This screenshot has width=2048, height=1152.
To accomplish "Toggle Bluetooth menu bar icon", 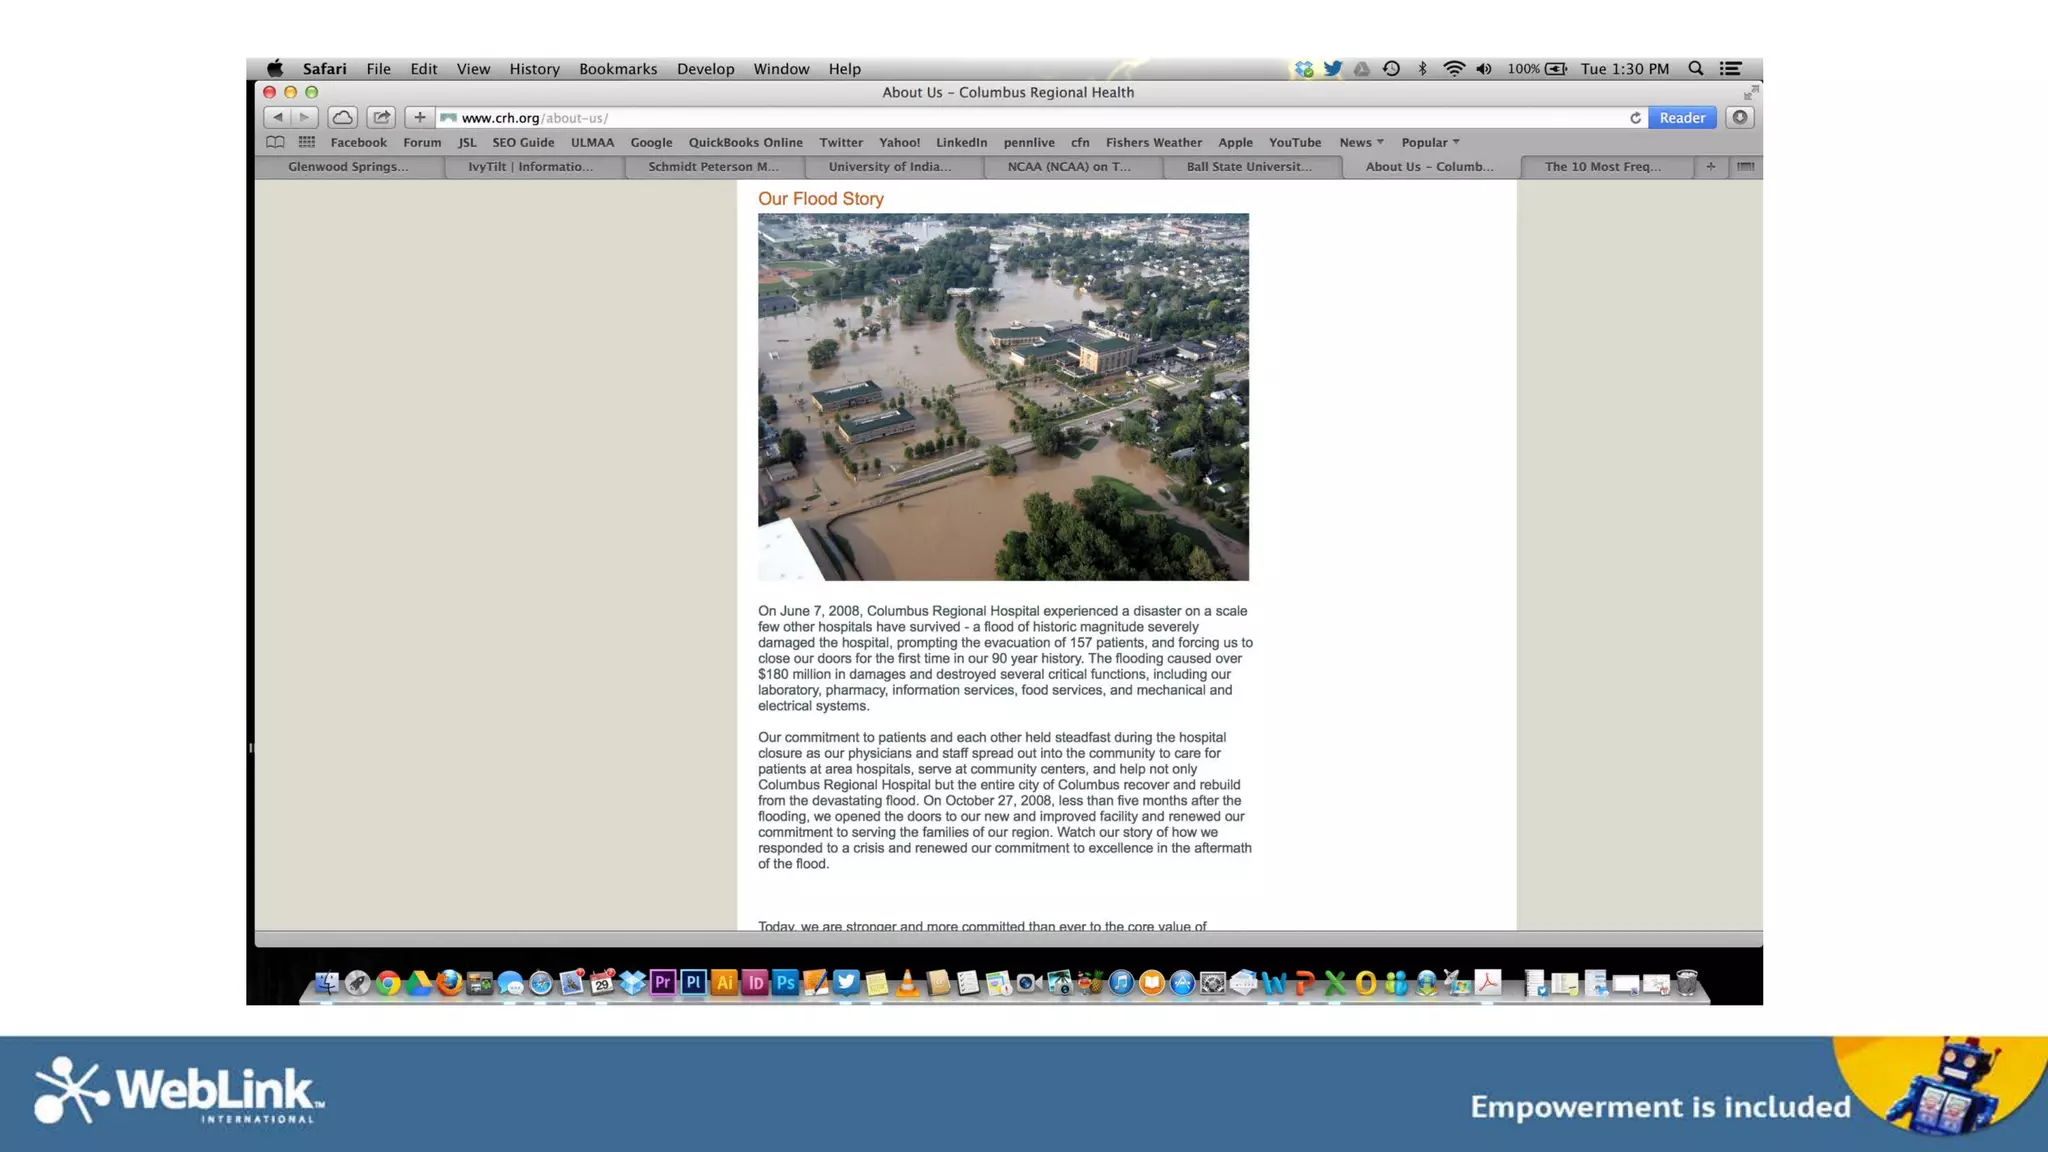I will click(x=1422, y=69).
